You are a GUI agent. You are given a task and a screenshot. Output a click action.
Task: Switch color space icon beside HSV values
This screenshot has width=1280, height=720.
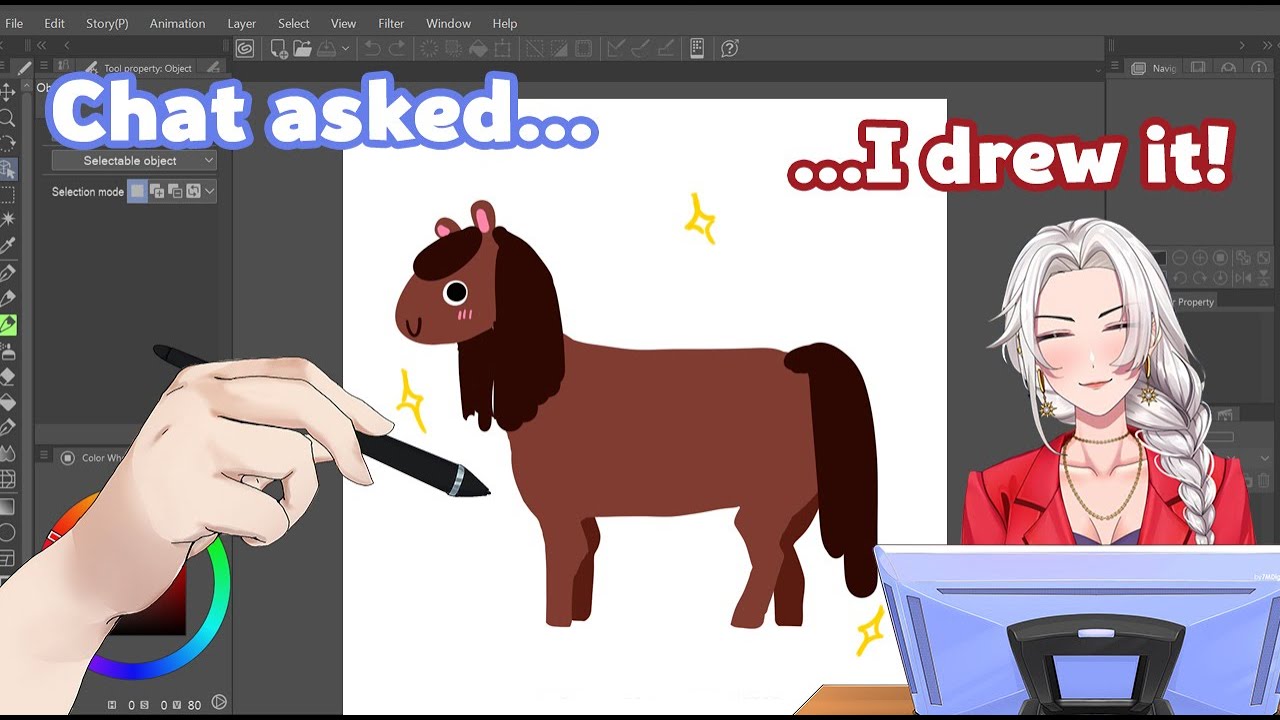[219, 703]
